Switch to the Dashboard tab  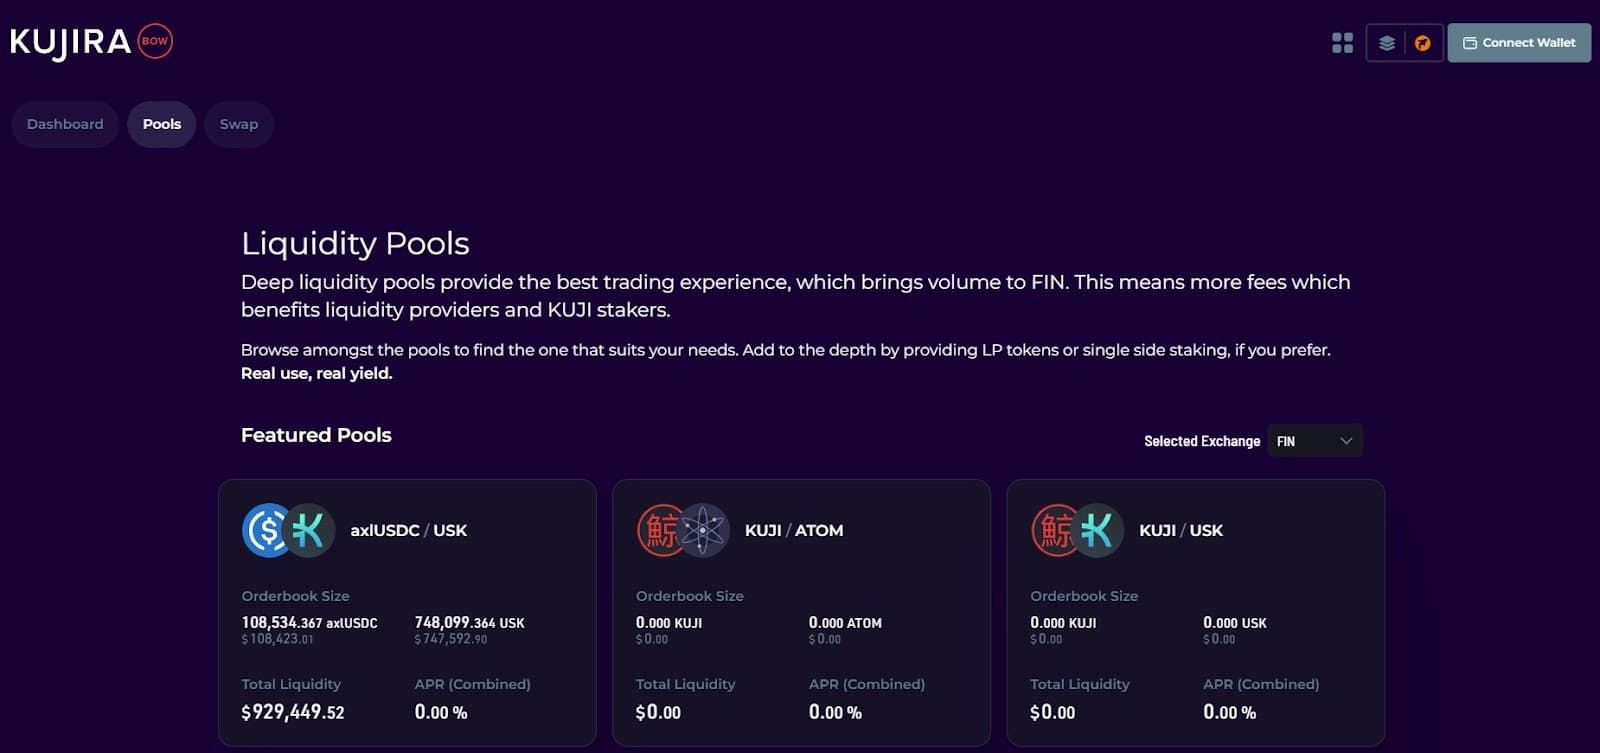pyautogui.click(x=65, y=124)
